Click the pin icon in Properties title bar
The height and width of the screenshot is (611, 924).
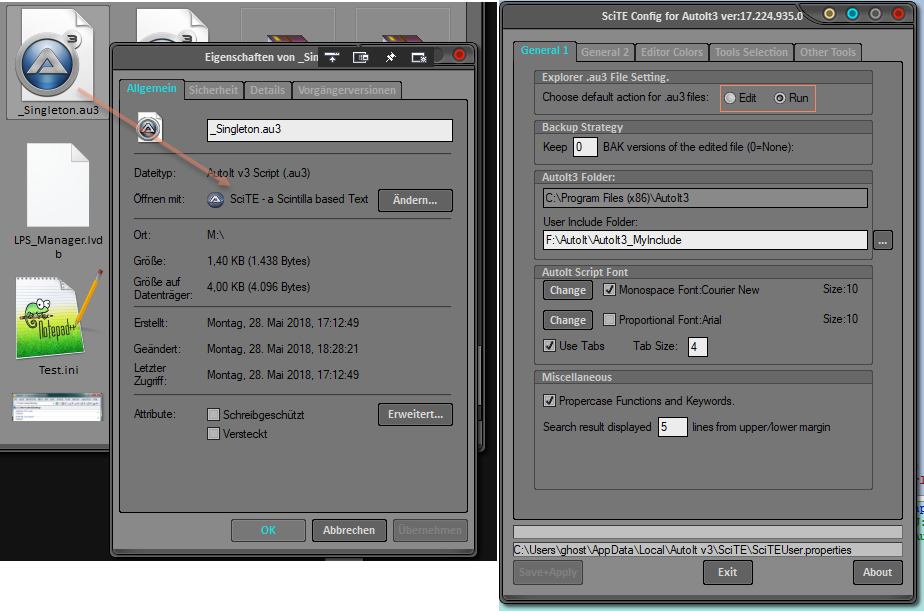click(x=390, y=57)
